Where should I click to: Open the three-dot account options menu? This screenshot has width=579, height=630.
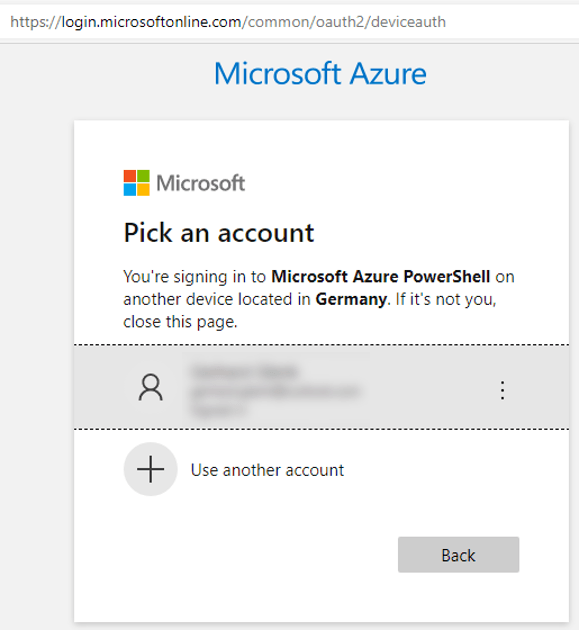pyautogui.click(x=502, y=390)
